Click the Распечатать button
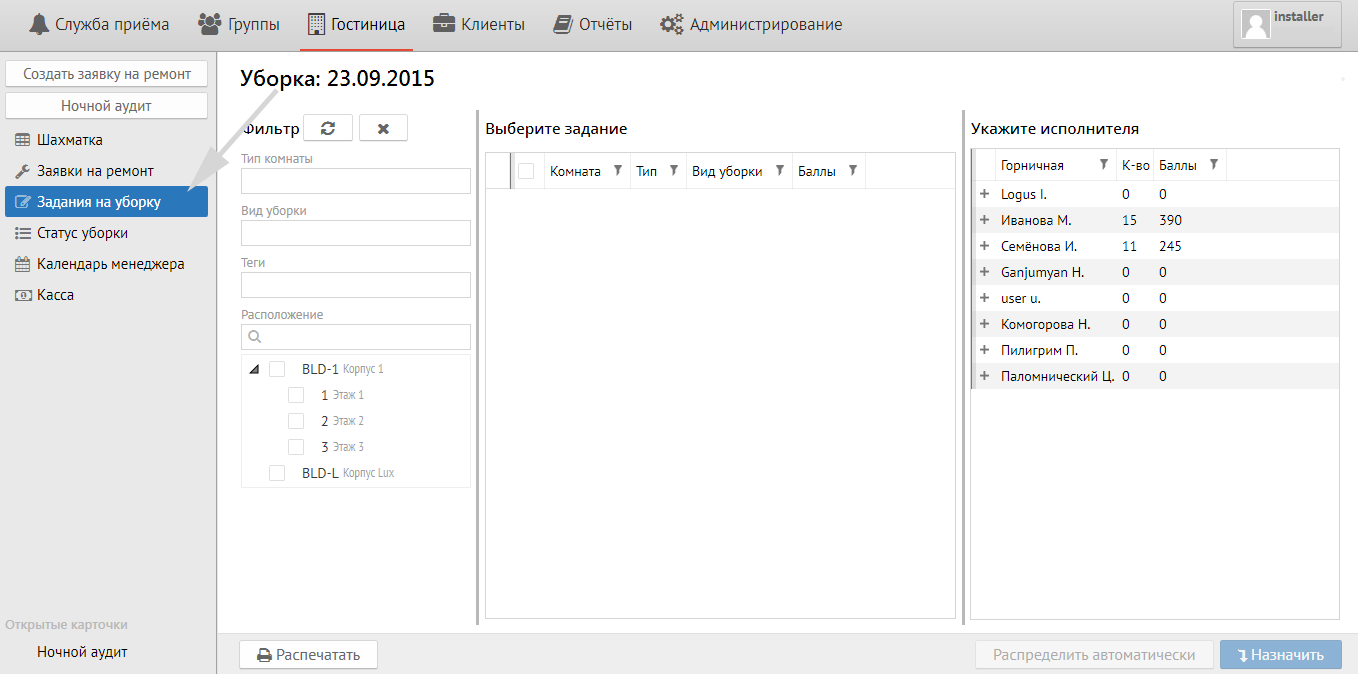 308,655
